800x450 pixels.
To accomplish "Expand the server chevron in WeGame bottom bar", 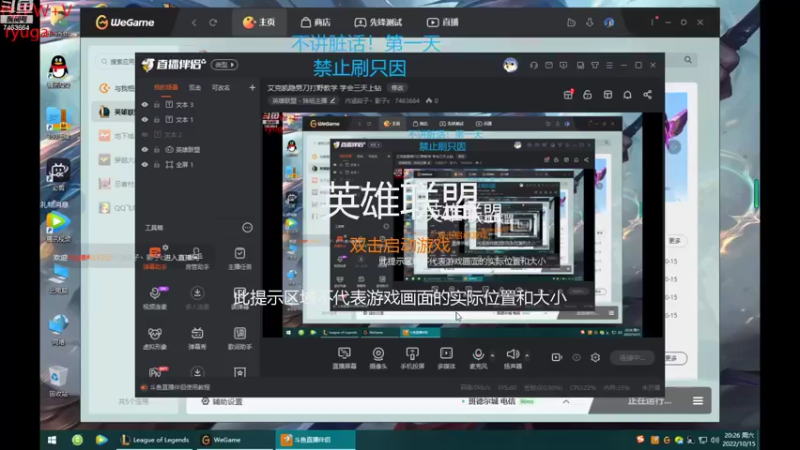I will tap(566, 402).
